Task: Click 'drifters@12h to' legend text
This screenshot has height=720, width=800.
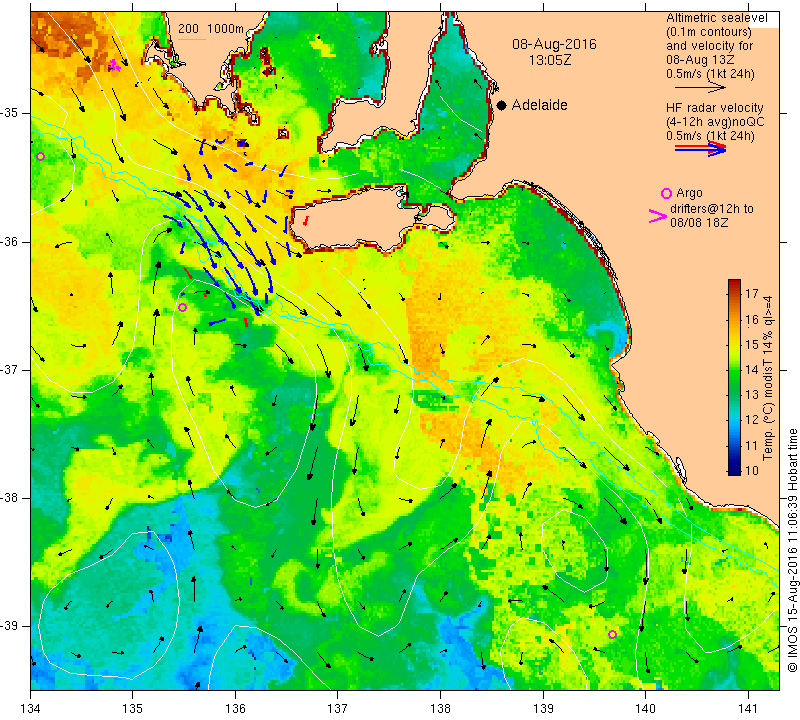Action: click(x=711, y=209)
